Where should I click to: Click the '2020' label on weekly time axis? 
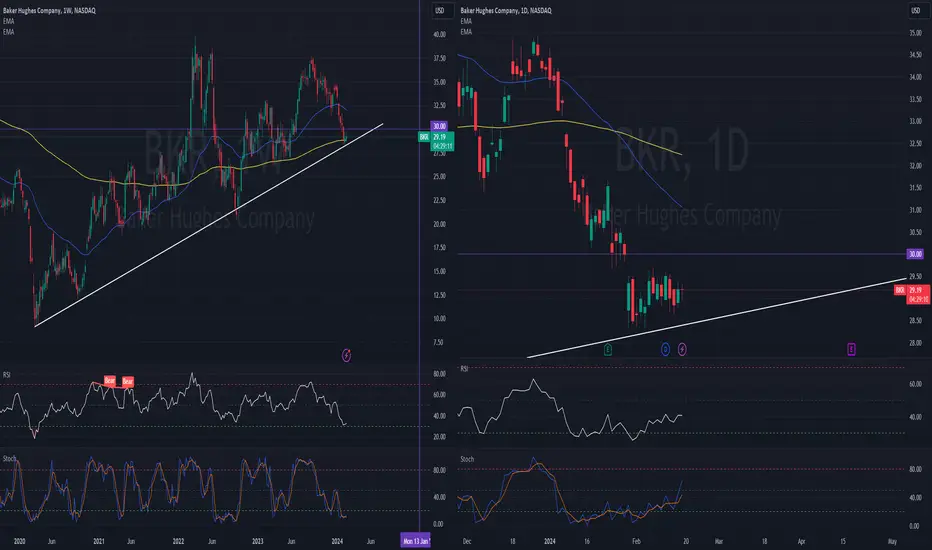(20, 542)
